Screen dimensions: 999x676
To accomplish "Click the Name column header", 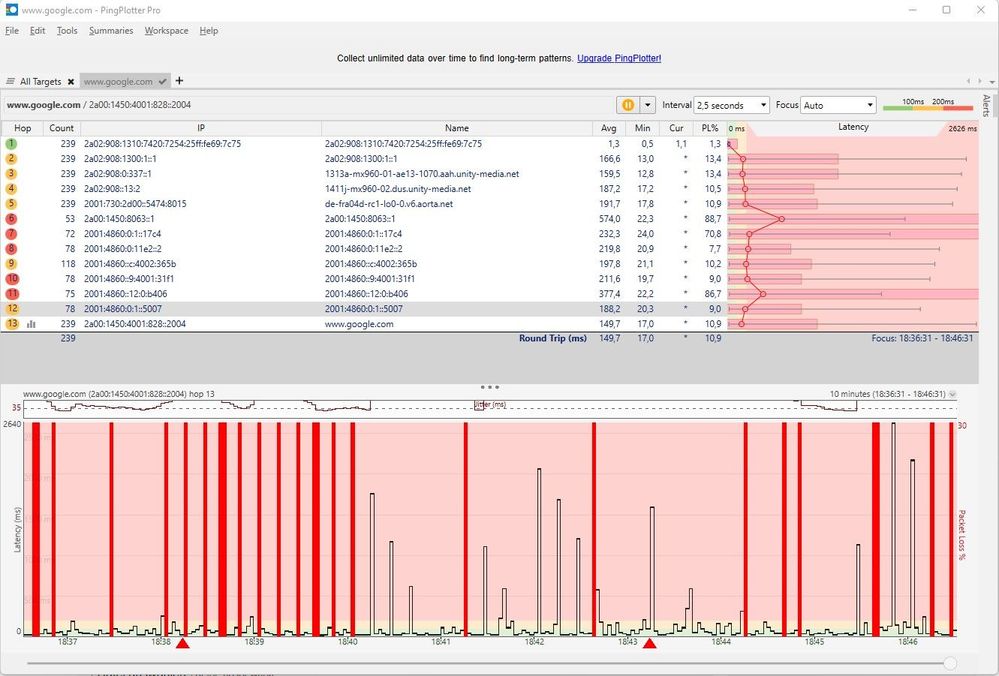I will (x=457, y=128).
